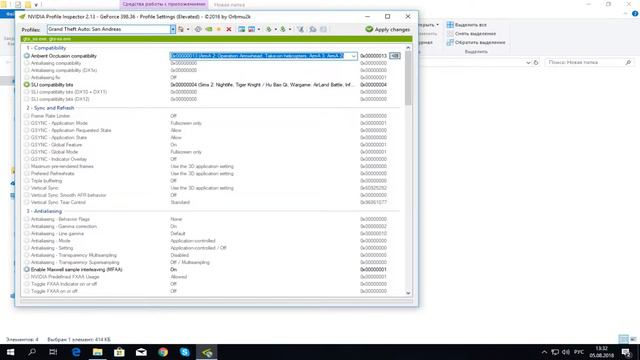
Task: Click the scan filter icon in Inspector toolbar
Action: [x=300, y=29]
